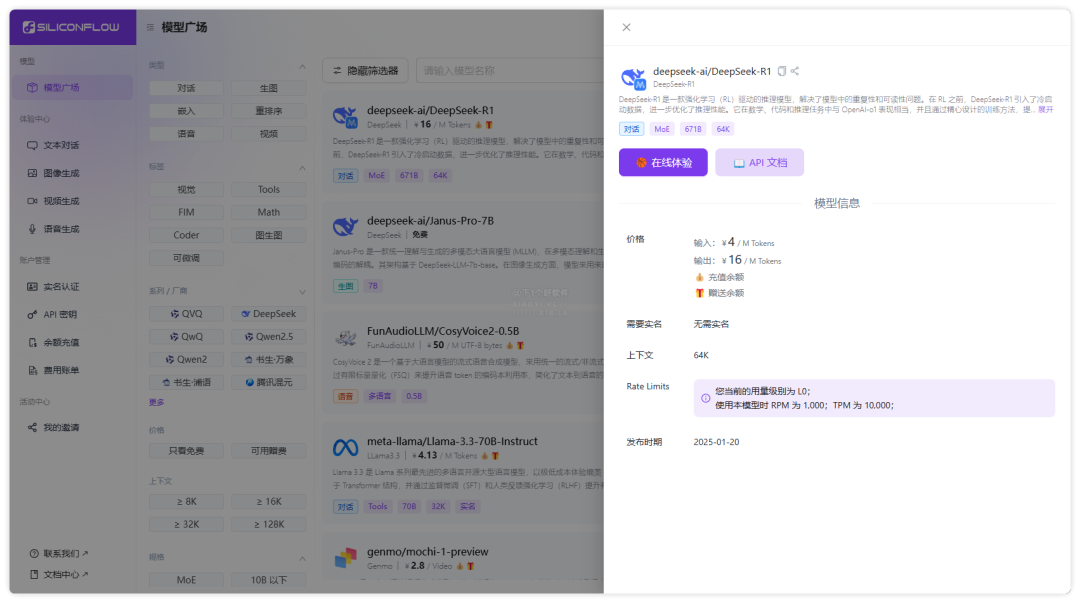The image size is (1080, 603).
Task: Select MoE spec filter
Action: click(186, 580)
